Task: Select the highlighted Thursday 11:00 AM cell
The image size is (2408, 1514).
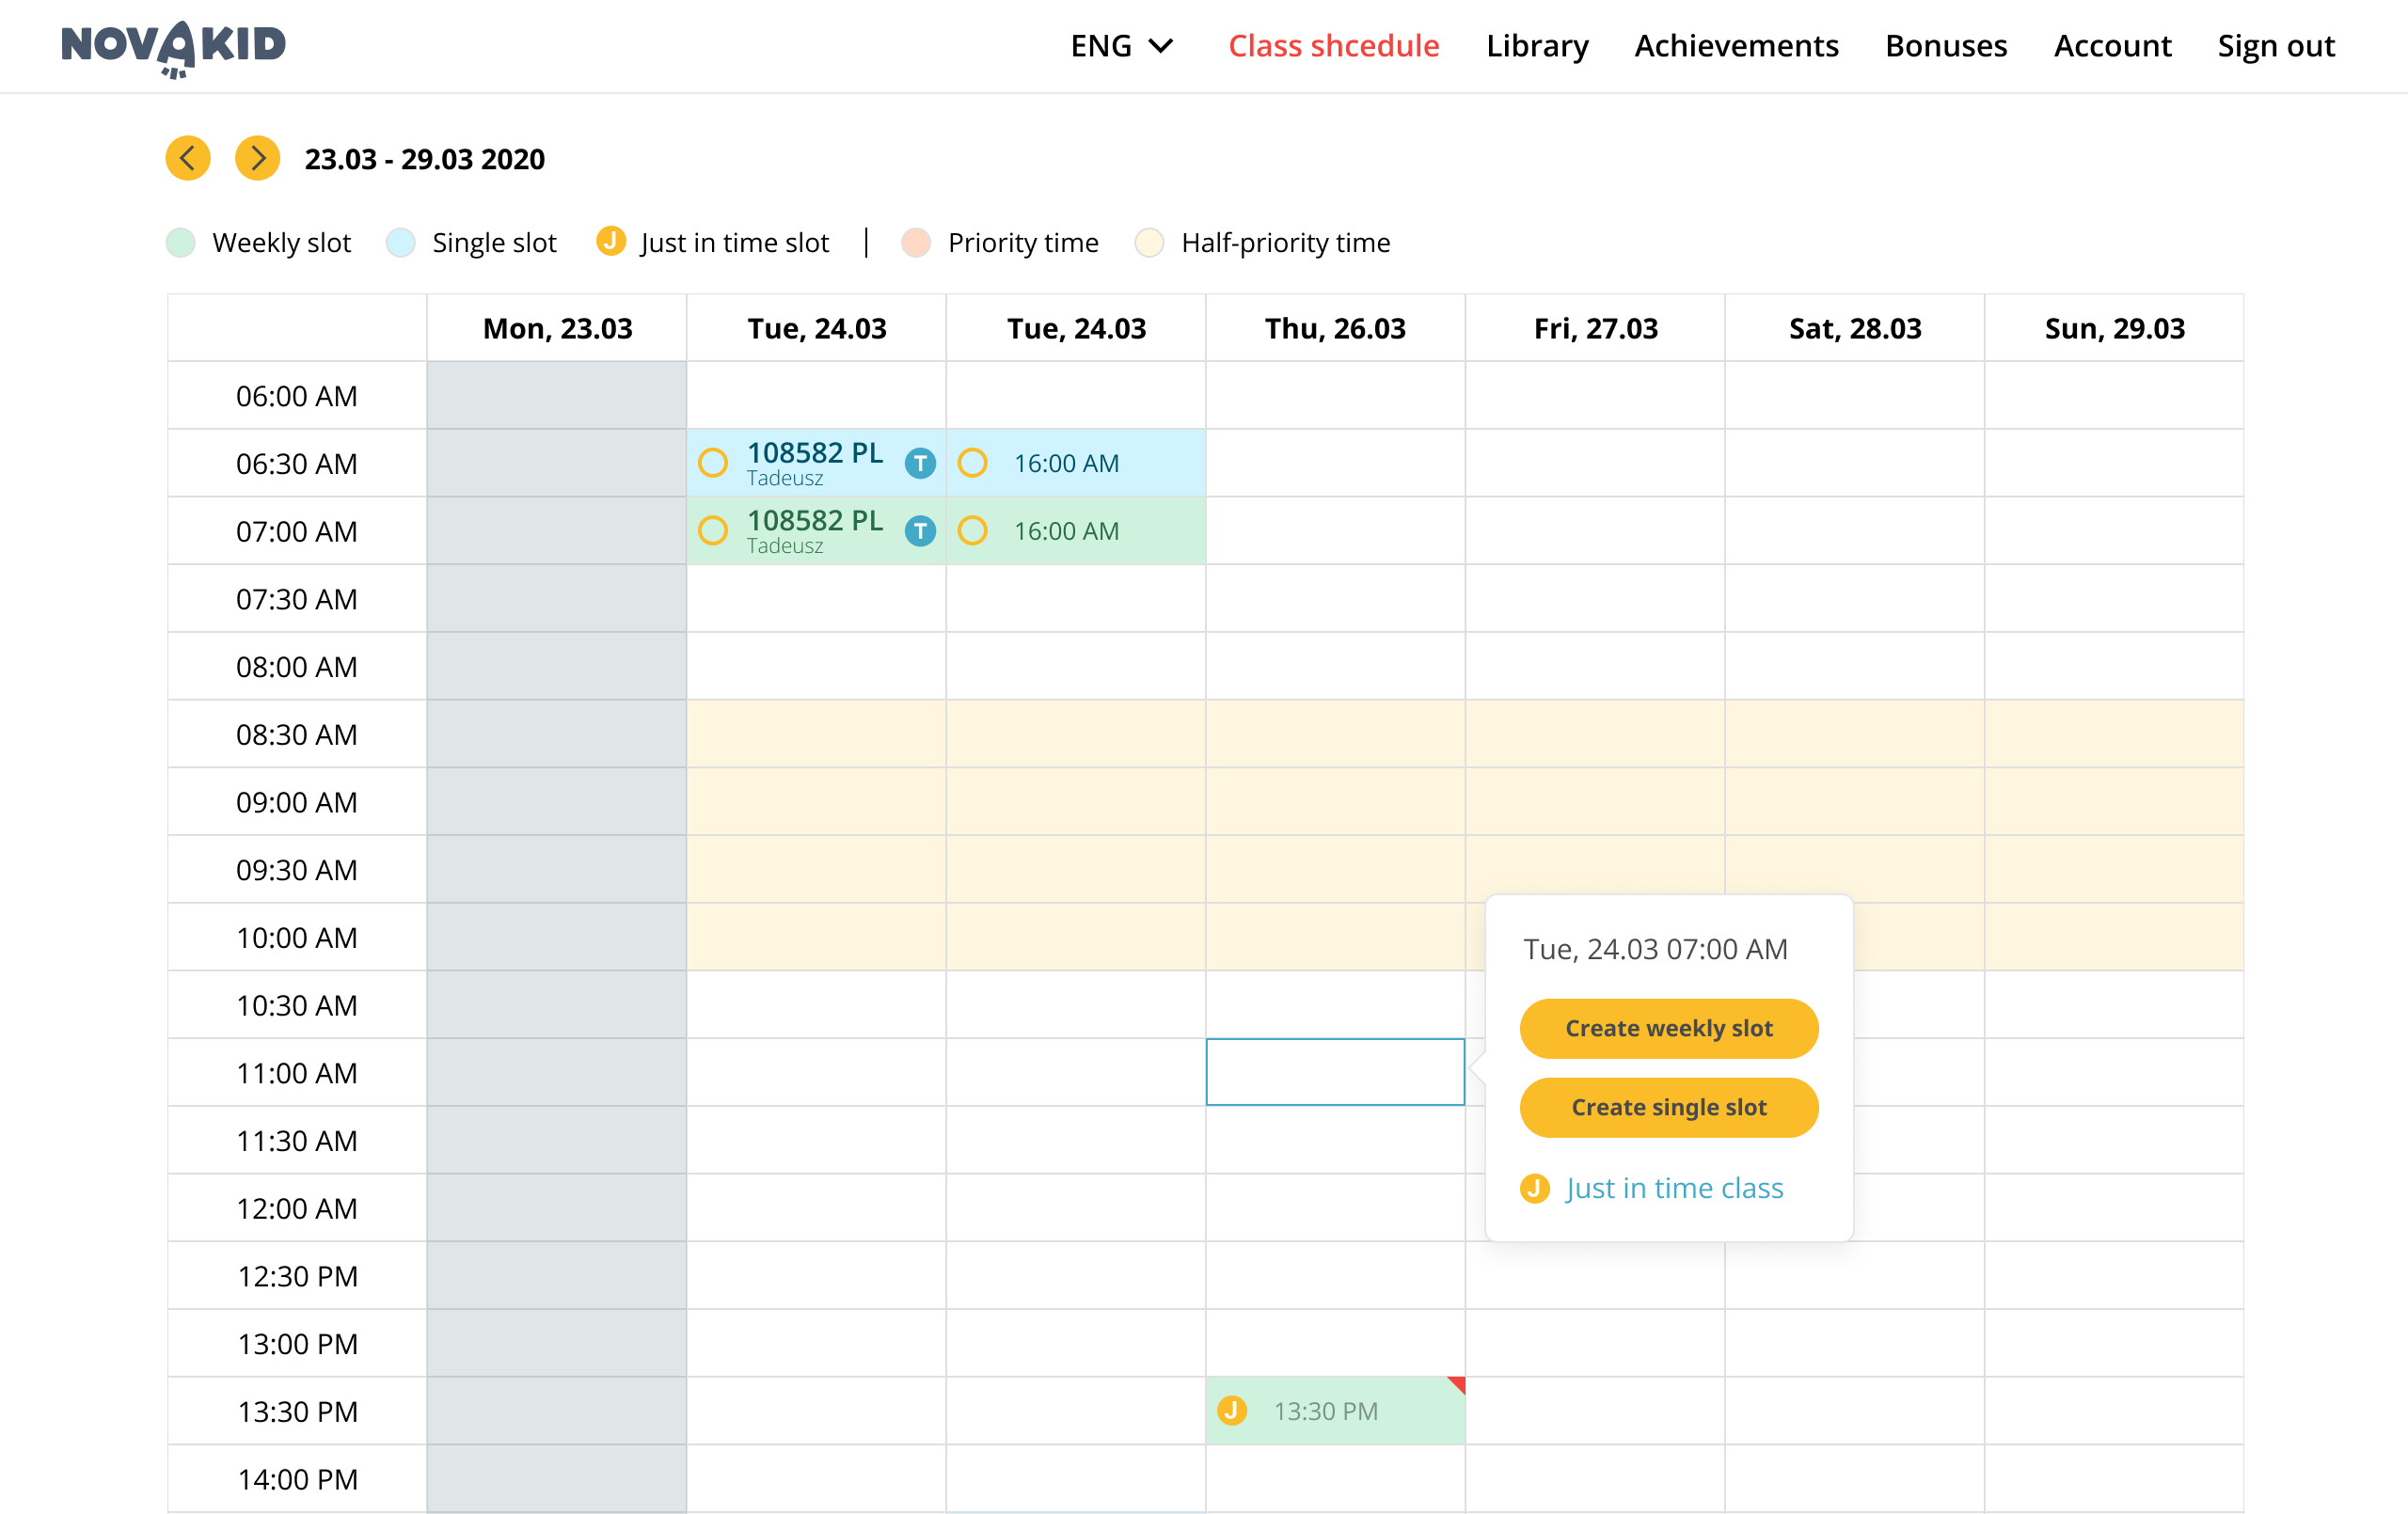Action: [1335, 1072]
